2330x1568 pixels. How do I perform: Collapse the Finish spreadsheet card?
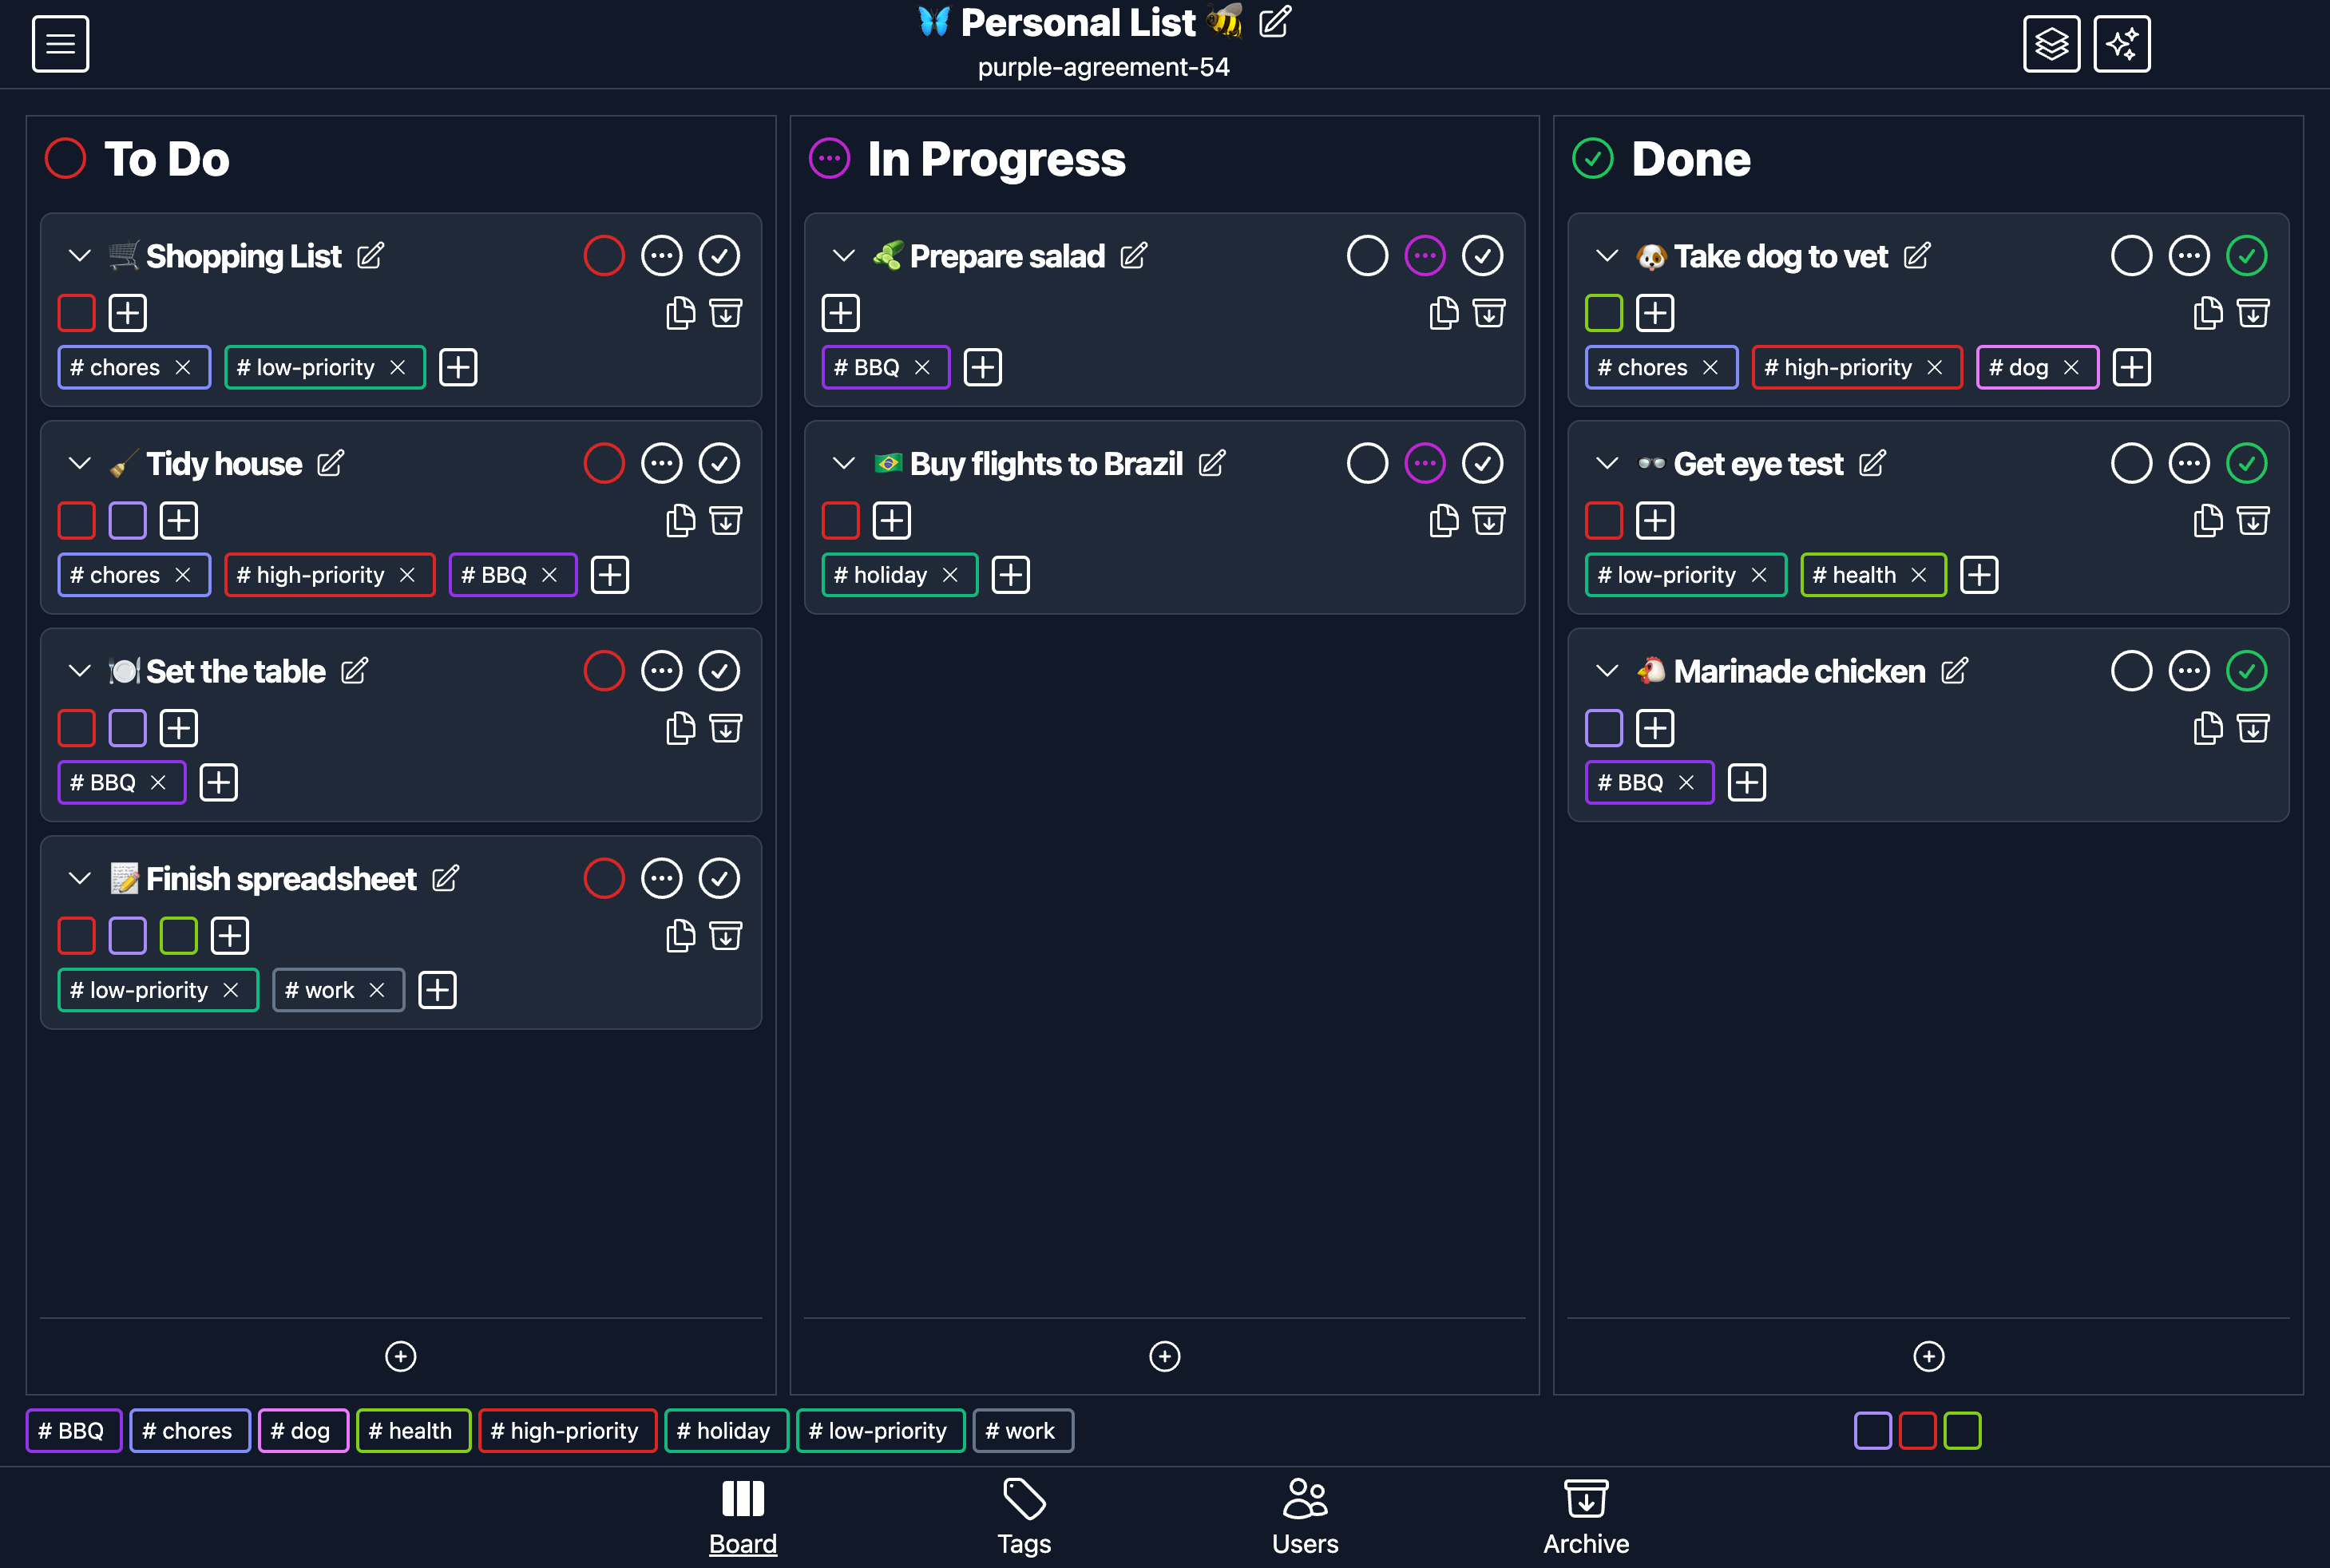pyautogui.click(x=80, y=878)
